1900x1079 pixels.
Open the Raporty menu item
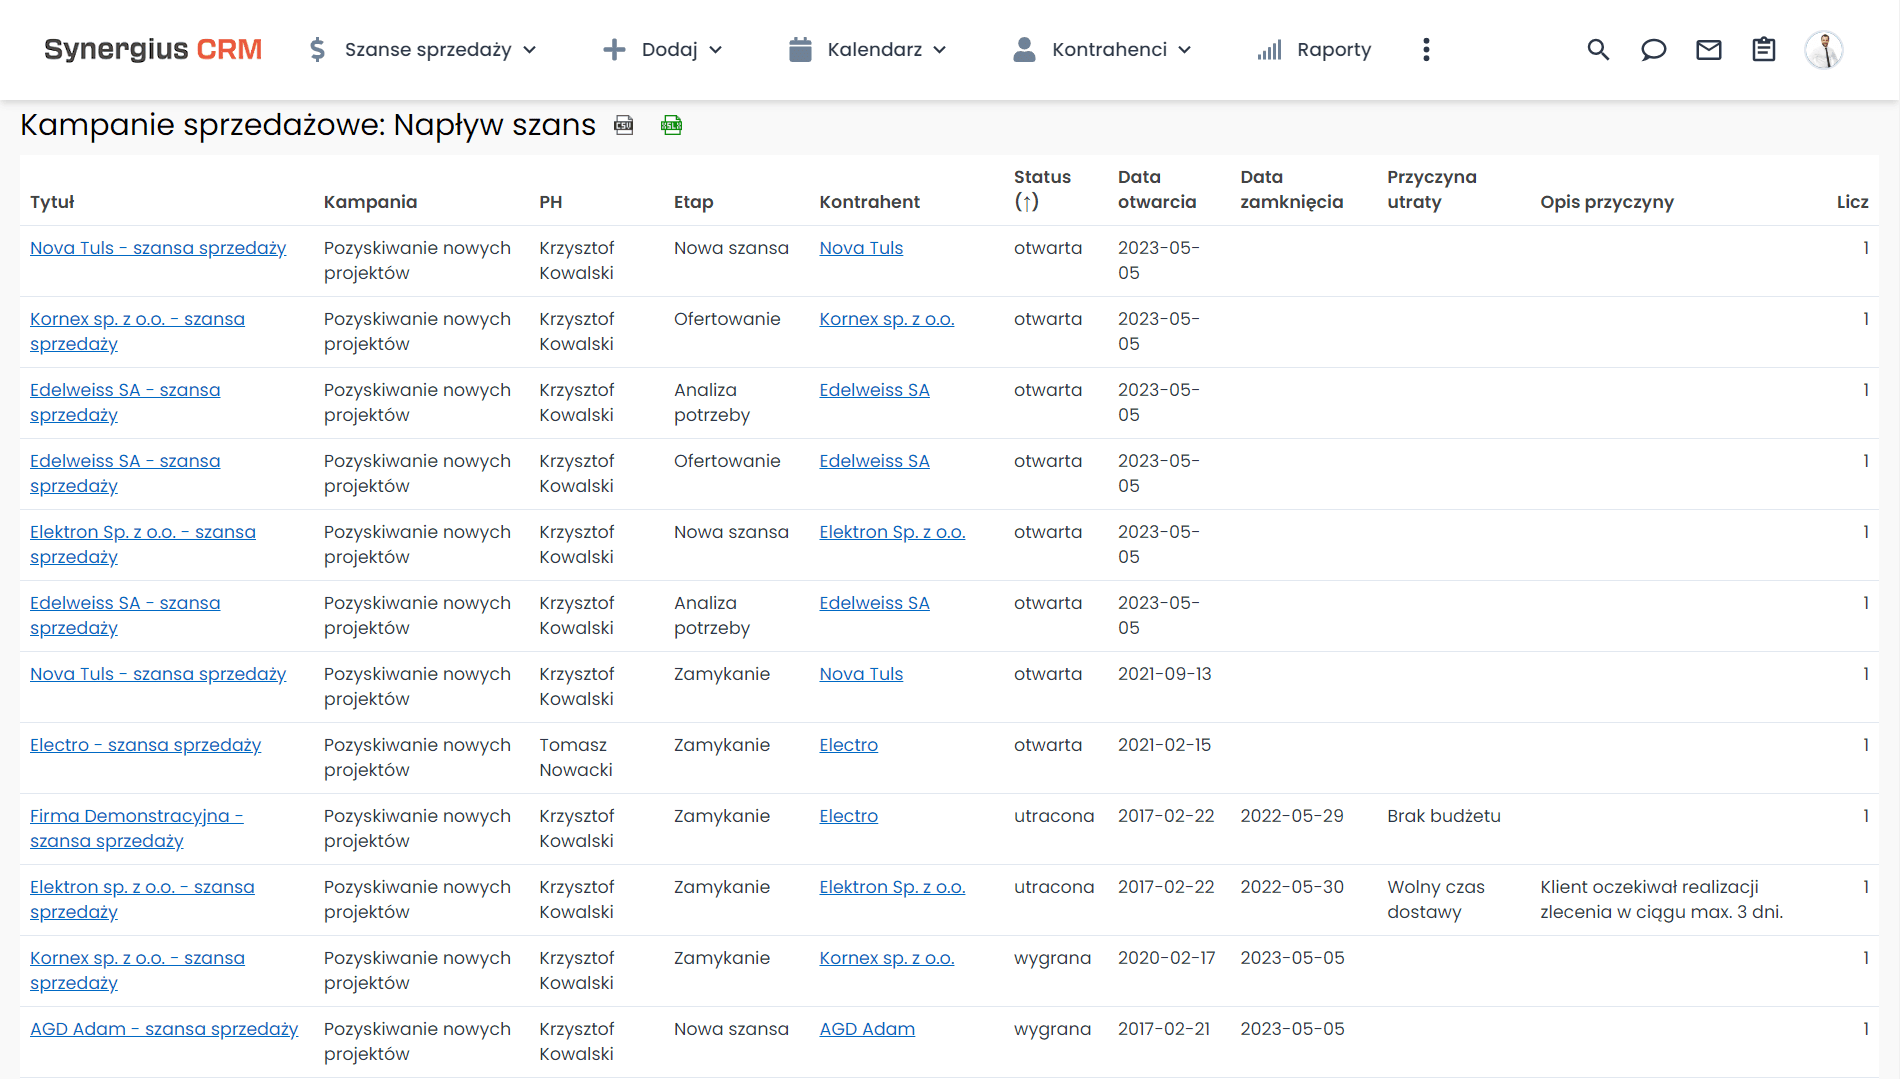pyautogui.click(x=1314, y=50)
